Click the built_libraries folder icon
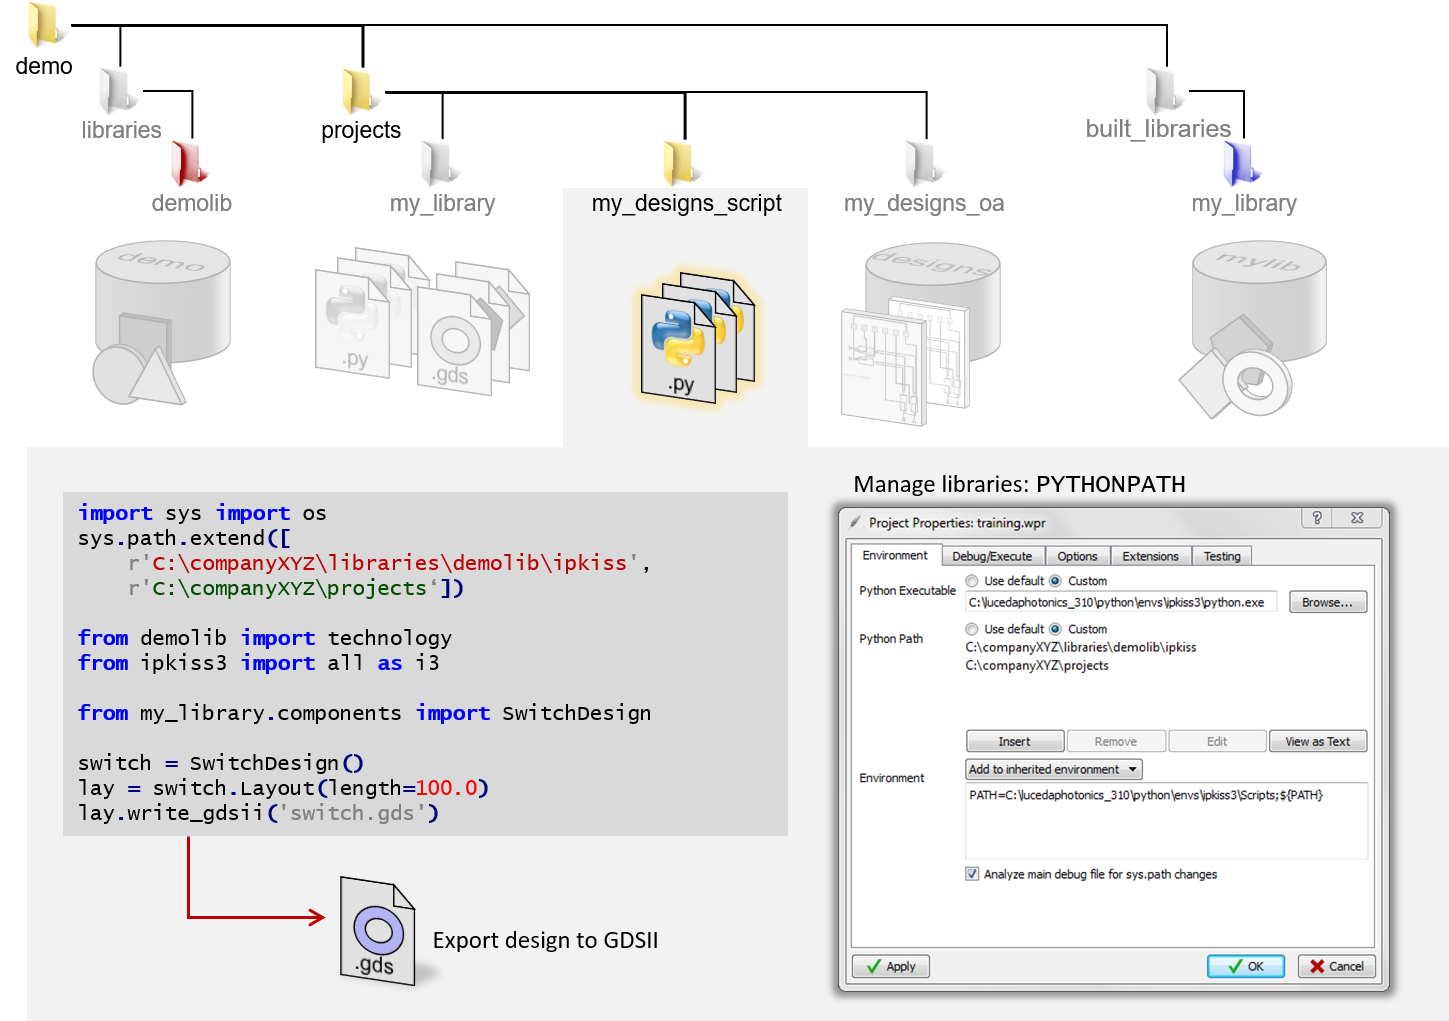This screenshot has height=1021, width=1449. pos(1165,91)
